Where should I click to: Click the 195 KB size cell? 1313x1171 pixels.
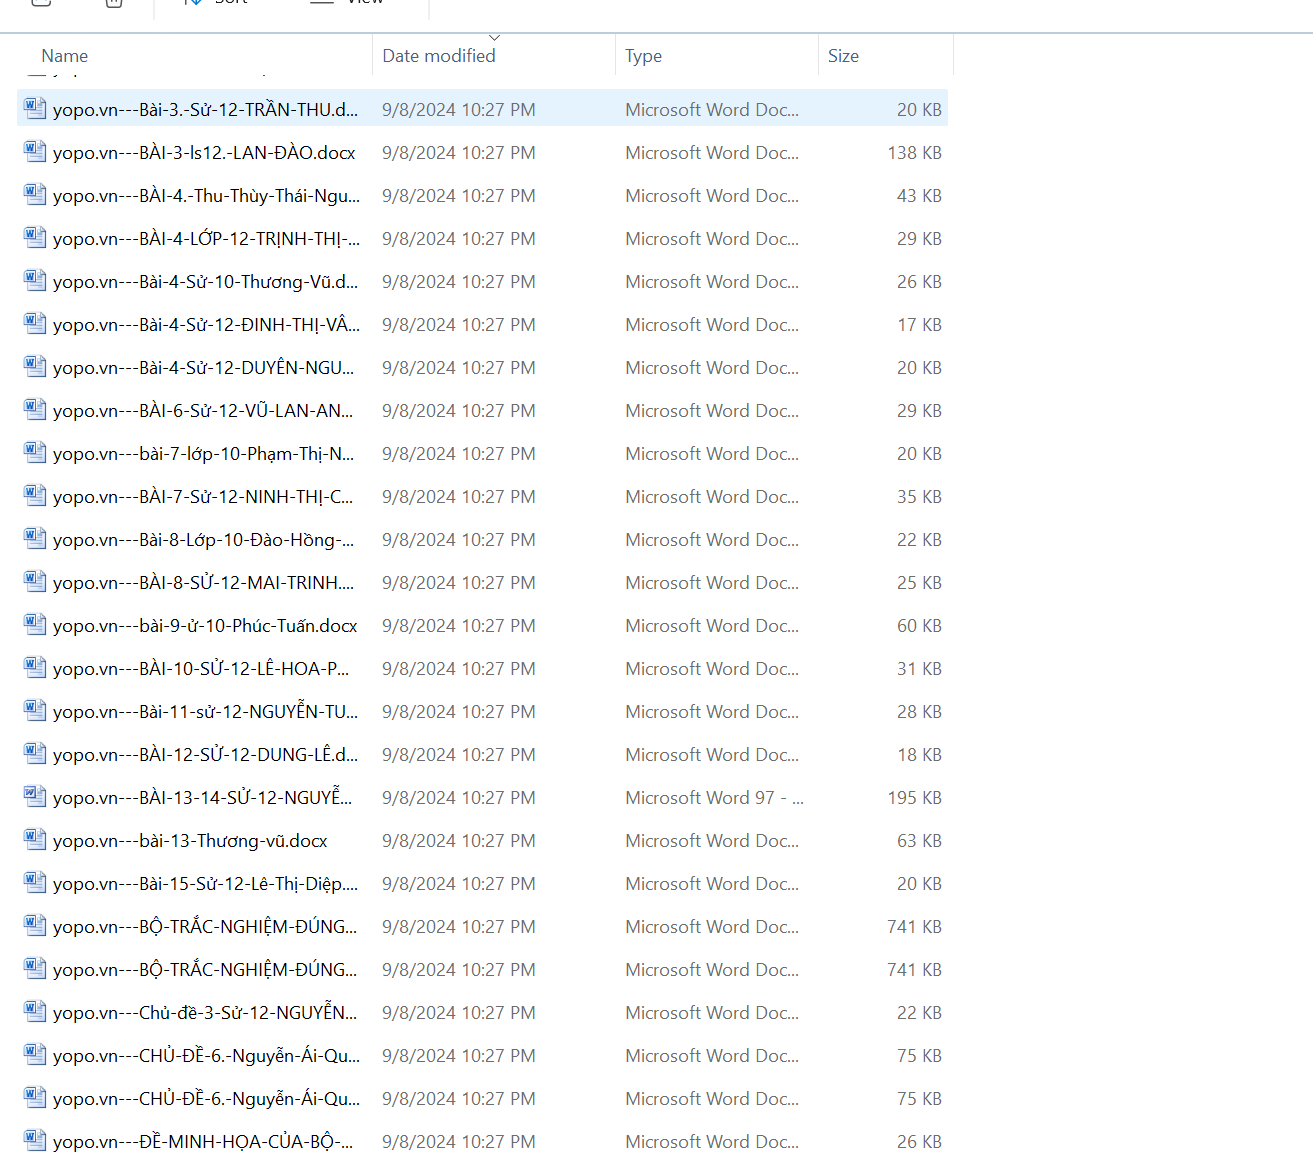tap(914, 798)
